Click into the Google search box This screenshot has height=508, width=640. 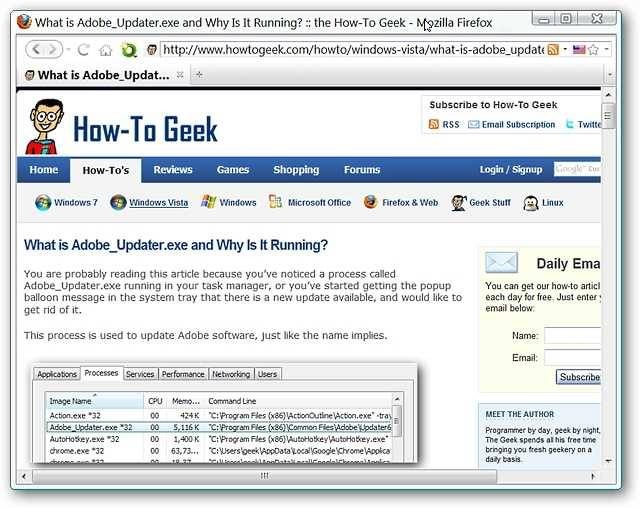tap(577, 169)
